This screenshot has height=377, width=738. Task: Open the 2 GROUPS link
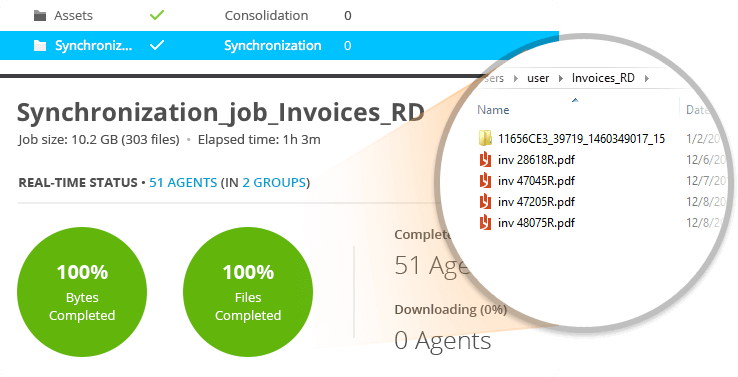(274, 183)
